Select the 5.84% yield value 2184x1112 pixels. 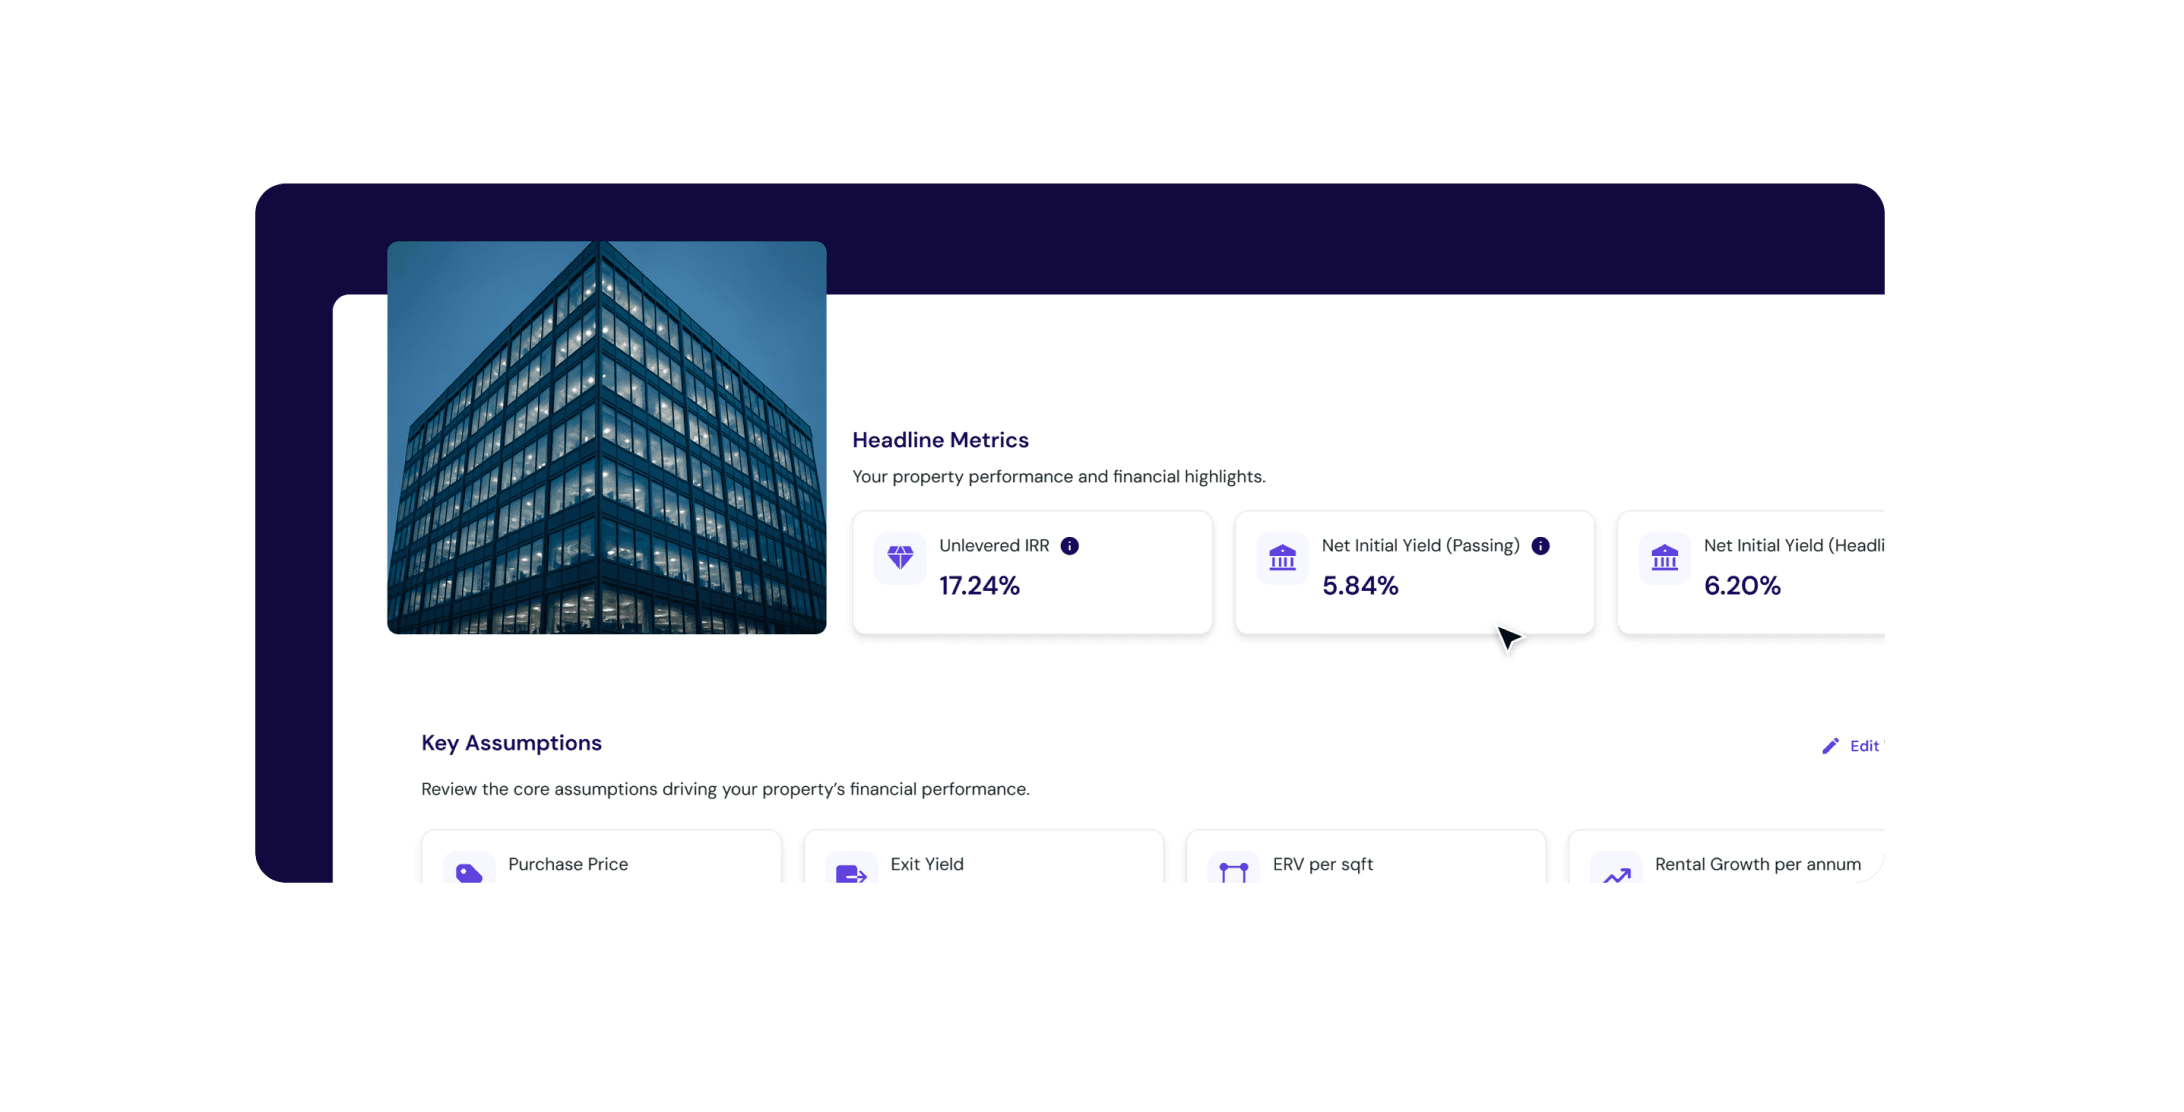[1359, 586]
